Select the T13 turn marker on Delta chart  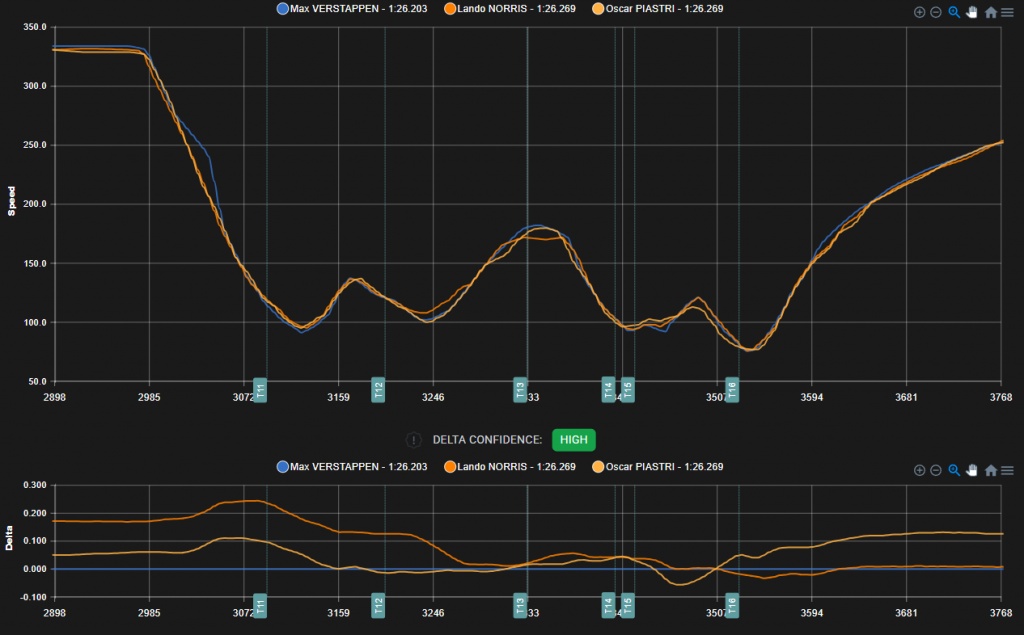(x=520, y=605)
